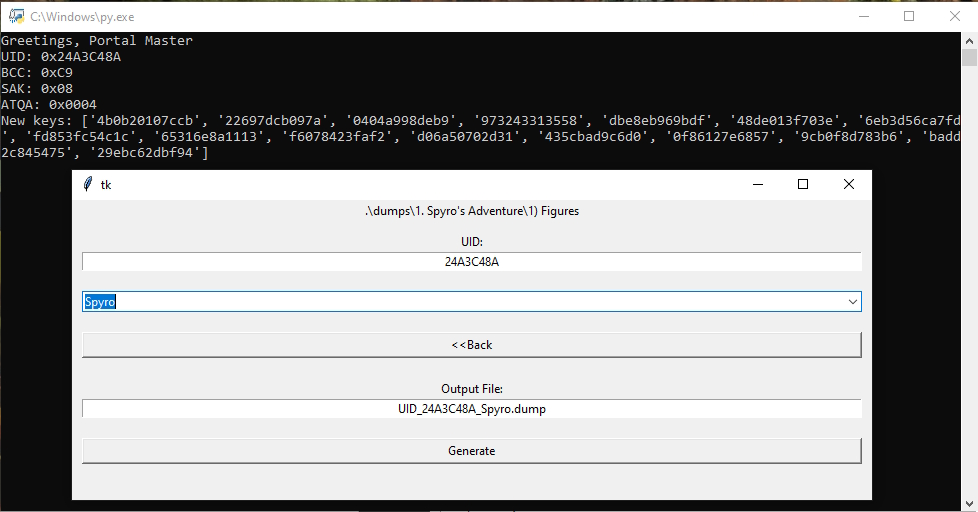Click 'SAK: 0x08' console line
Viewport: 978px width, 512px height.
[37, 89]
